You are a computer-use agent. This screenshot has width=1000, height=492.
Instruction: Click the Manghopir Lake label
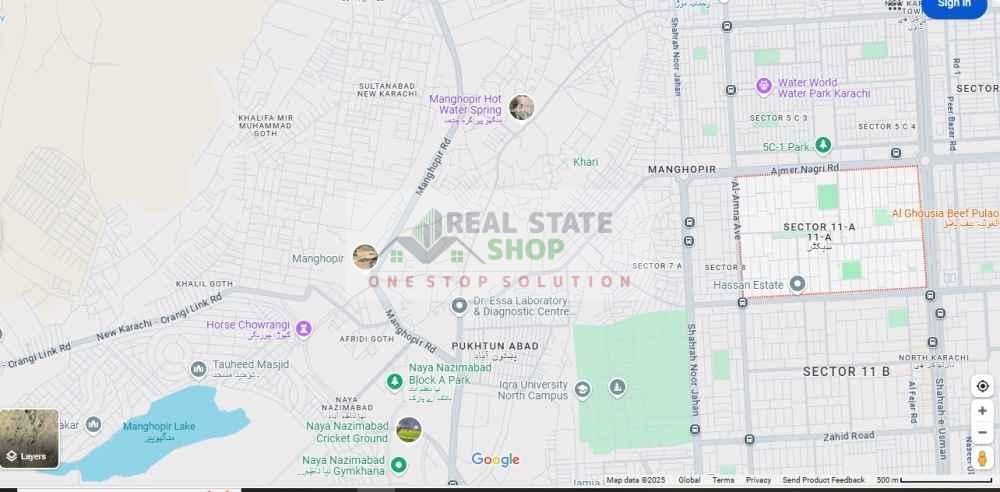[159, 426]
